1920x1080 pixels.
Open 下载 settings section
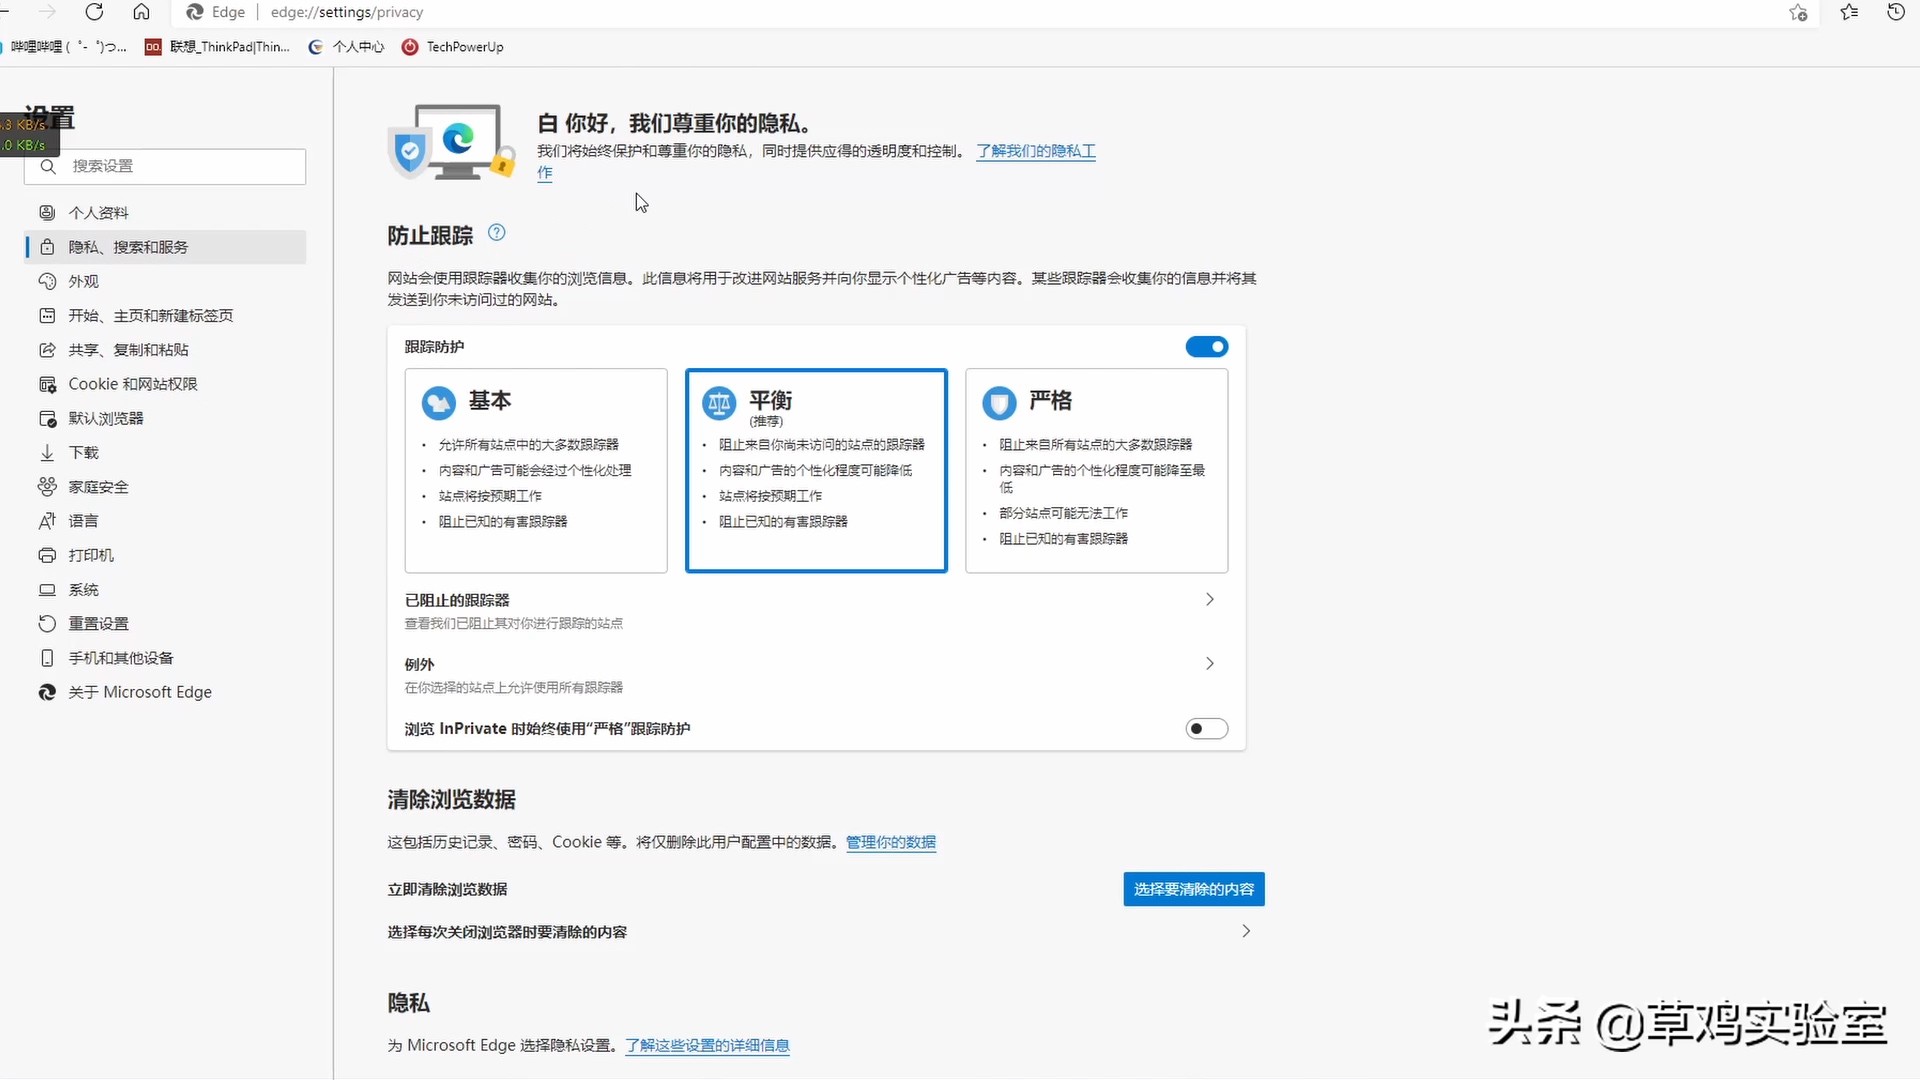coord(165,452)
